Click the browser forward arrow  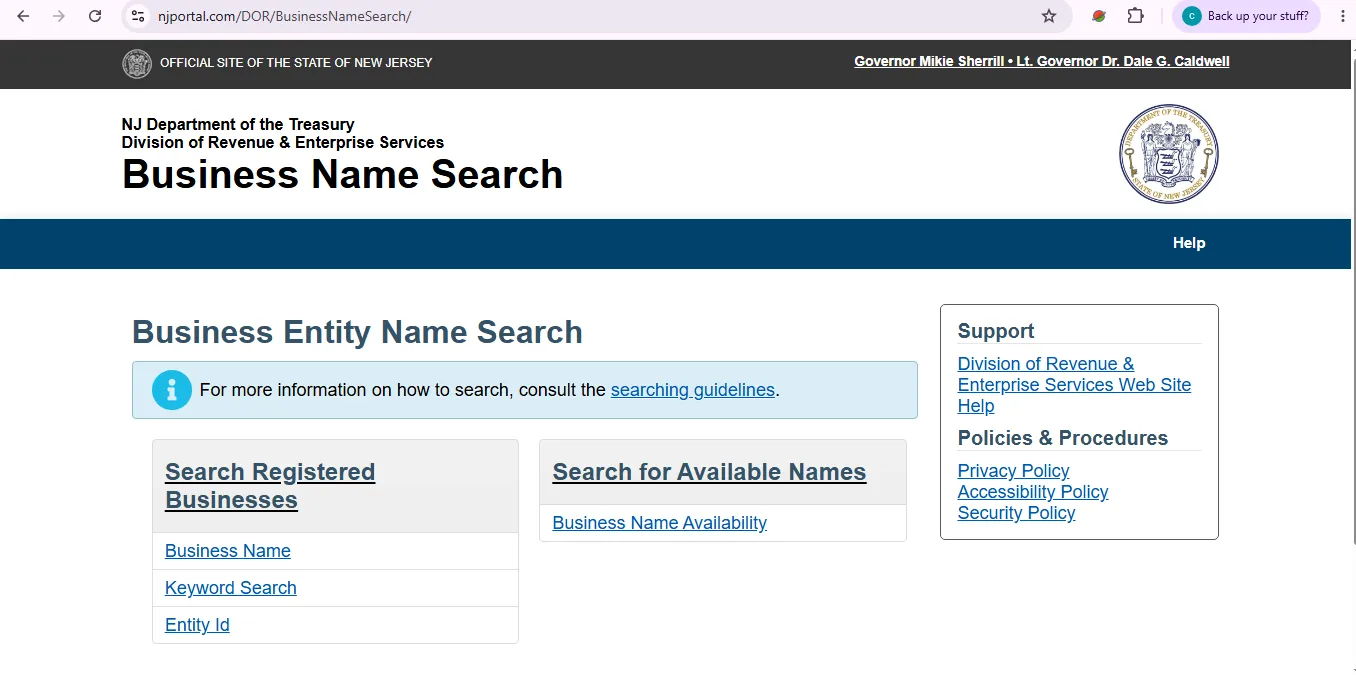[x=59, y=16]
